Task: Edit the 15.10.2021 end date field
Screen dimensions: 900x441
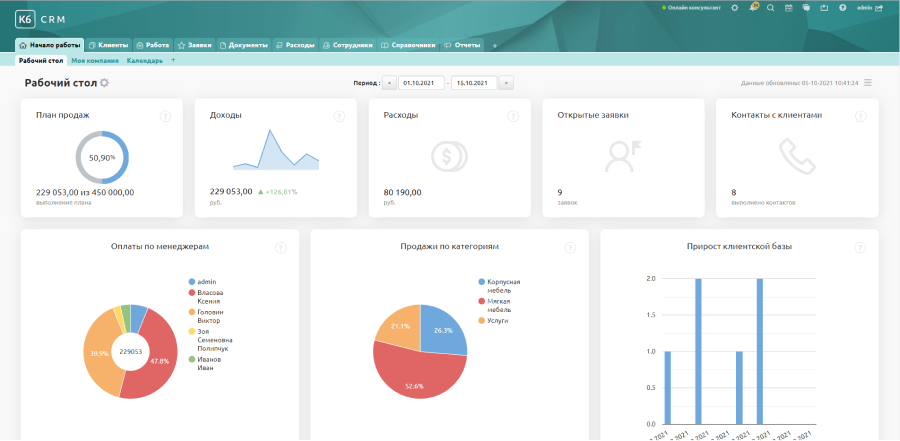Action: (x=474, y=83)
